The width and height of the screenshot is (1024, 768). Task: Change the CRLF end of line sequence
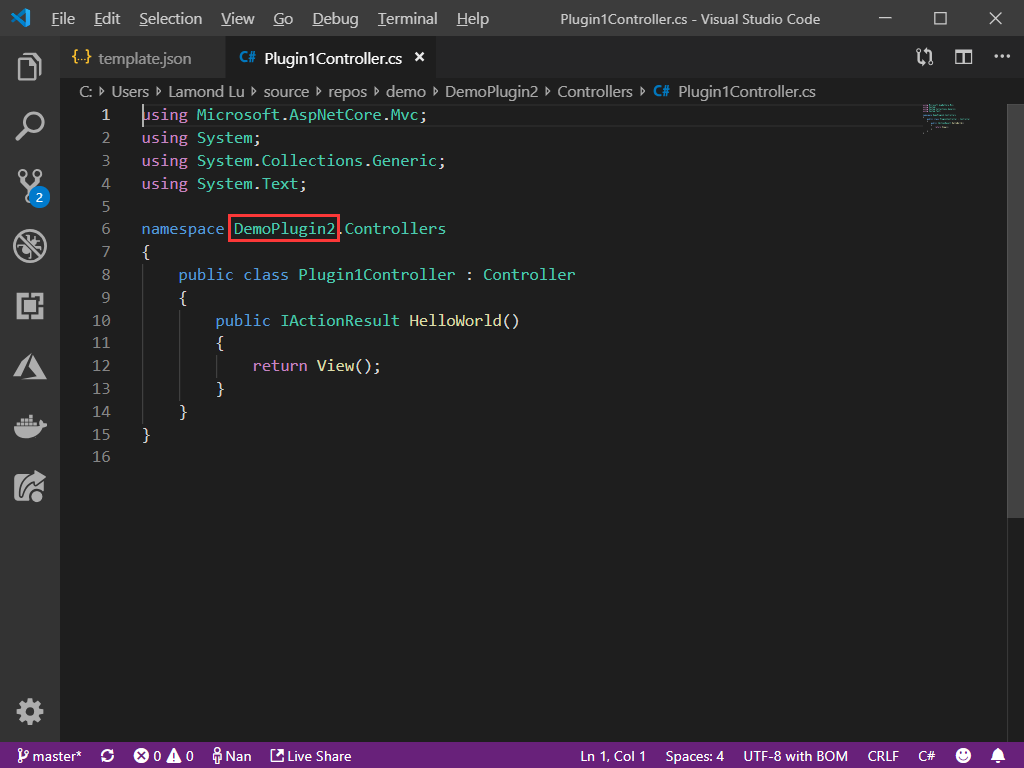pos(883,756)
